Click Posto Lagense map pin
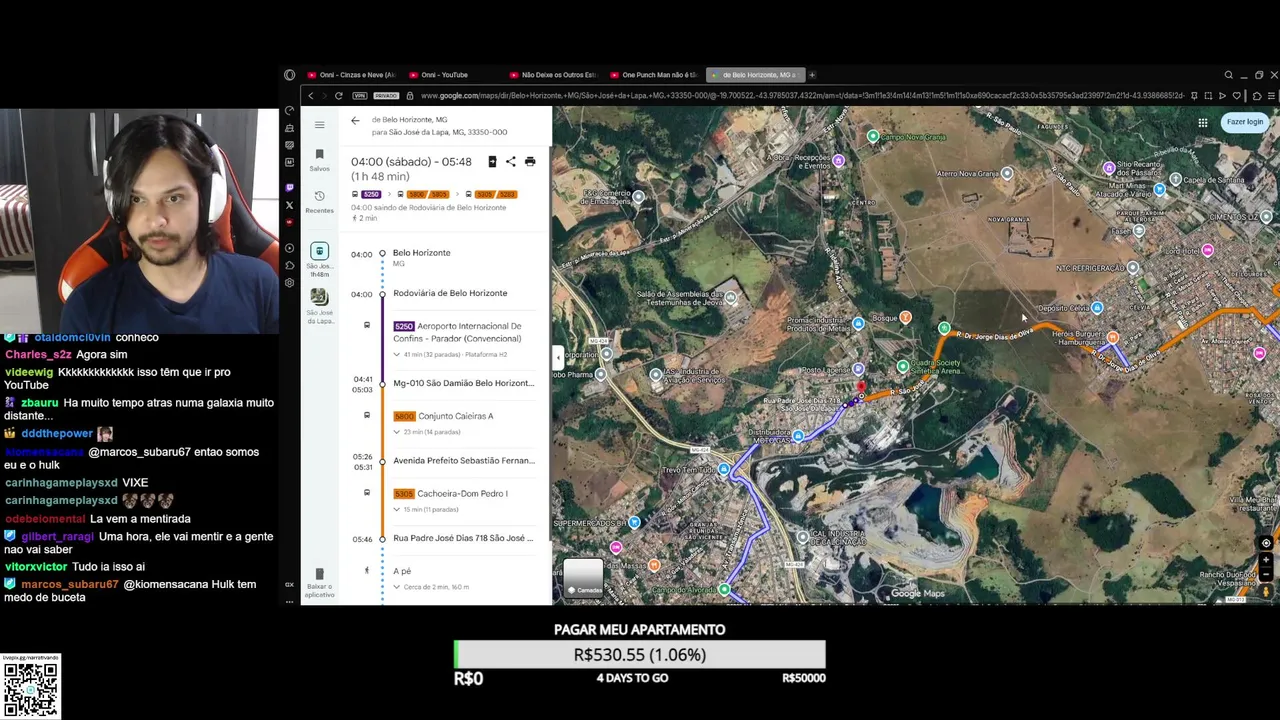The image size is (1280, 720). (x=857, y=369)
